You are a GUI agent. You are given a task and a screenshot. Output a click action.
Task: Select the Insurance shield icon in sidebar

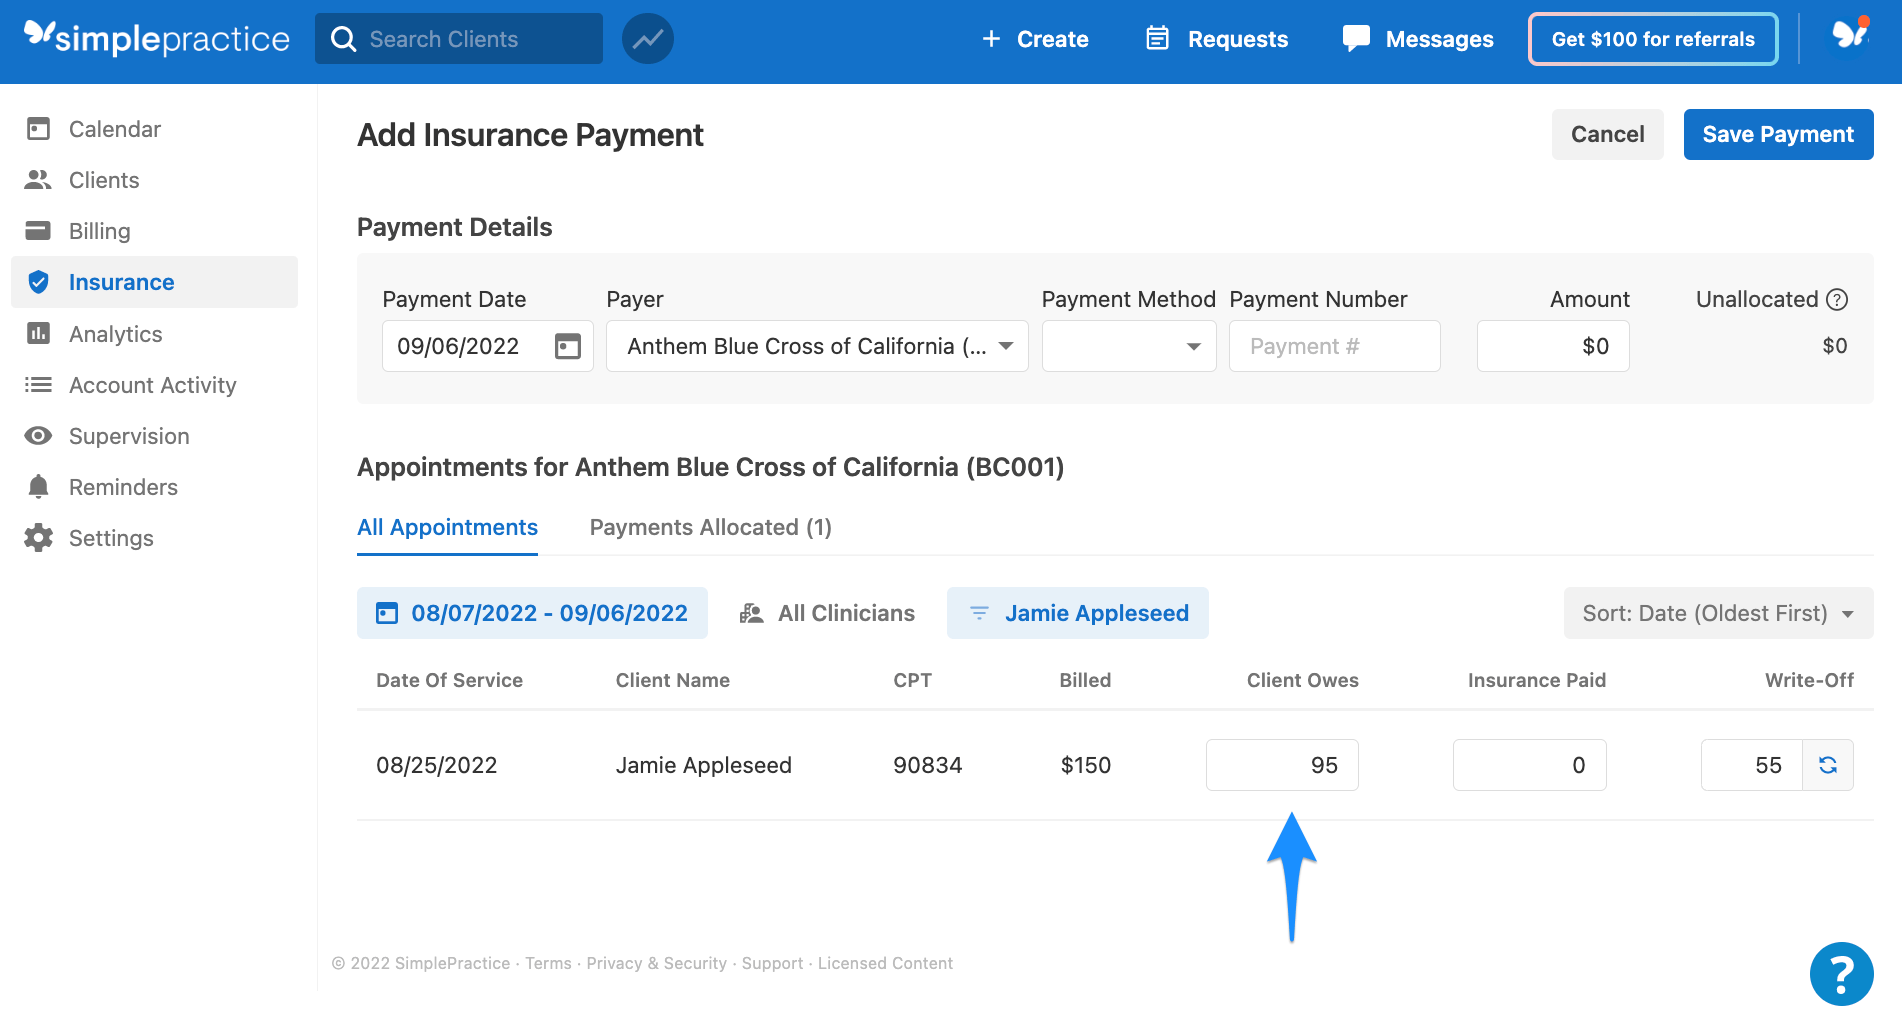pos(38,281)
